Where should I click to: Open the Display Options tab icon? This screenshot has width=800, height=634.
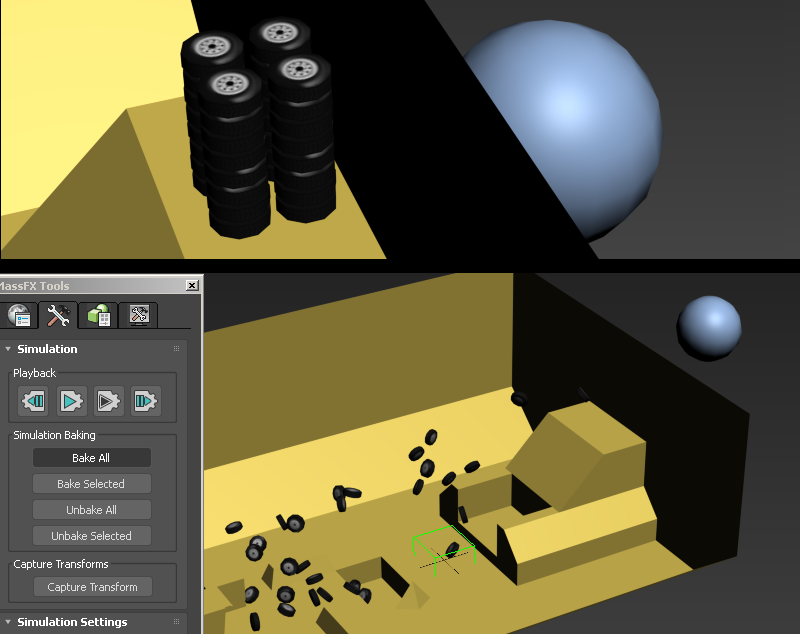[x=139, y=315]
